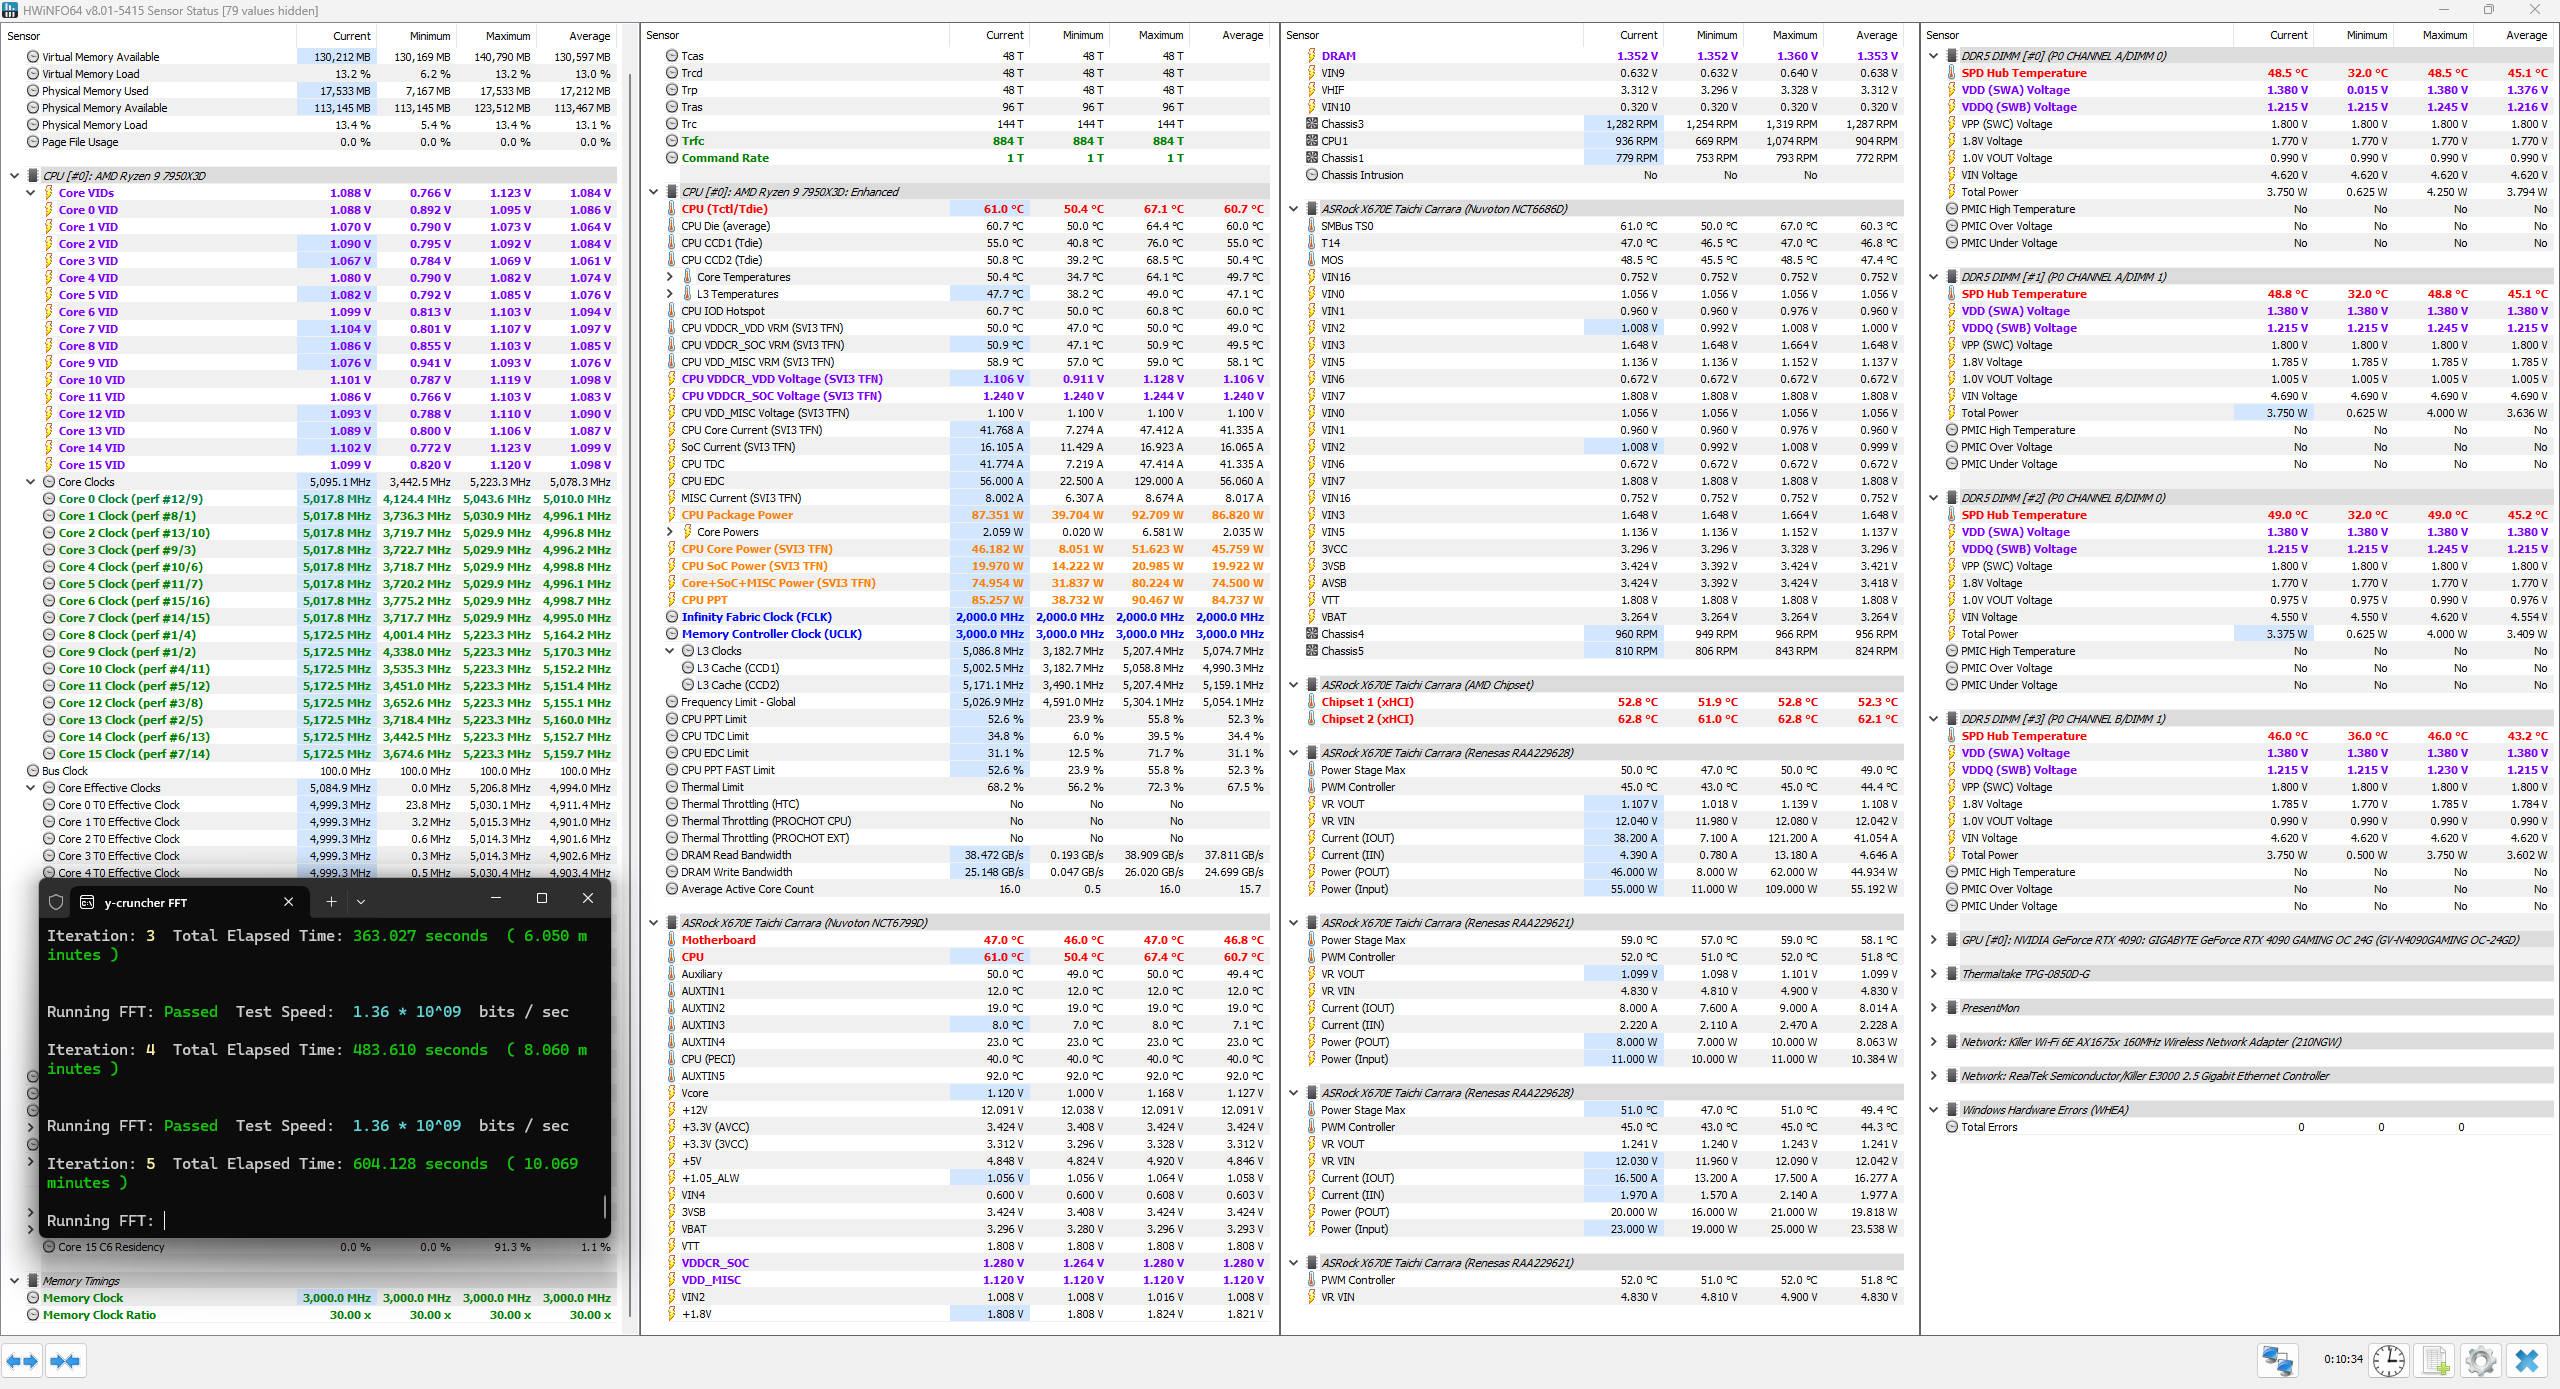Start logging with the sheet-plus icon

(x=2435, y=1361)
